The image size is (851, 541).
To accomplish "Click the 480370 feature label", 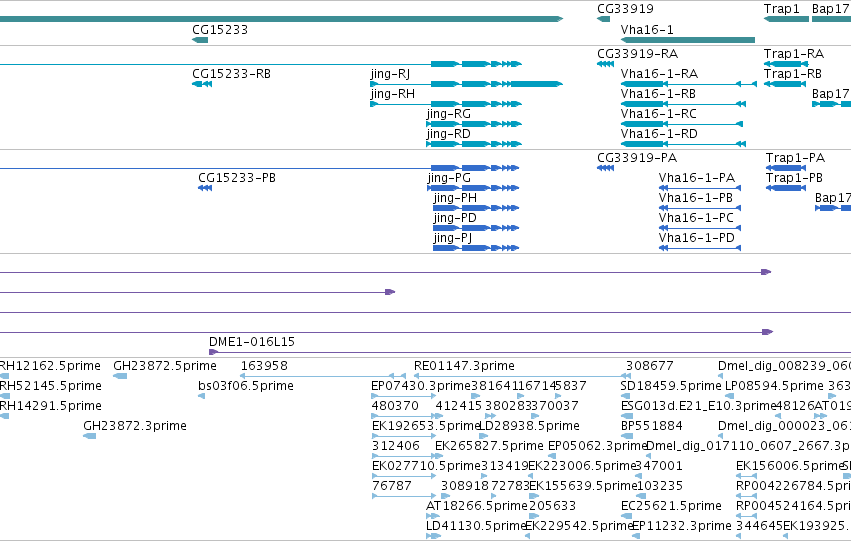I will (395, 406).
